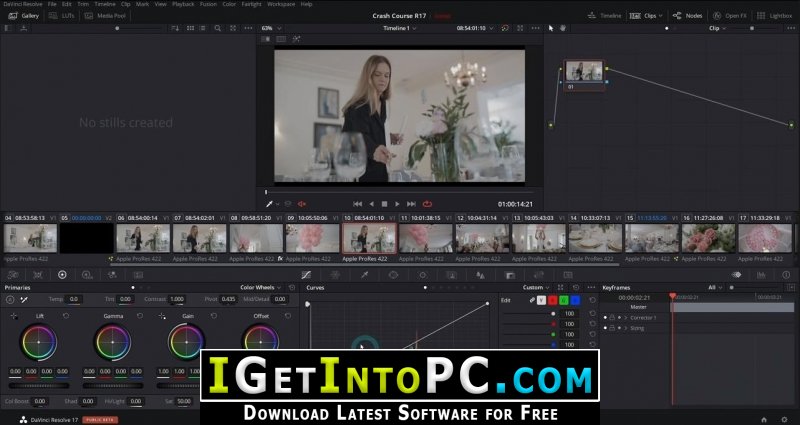Select the red channel curve button

(553, 300)
